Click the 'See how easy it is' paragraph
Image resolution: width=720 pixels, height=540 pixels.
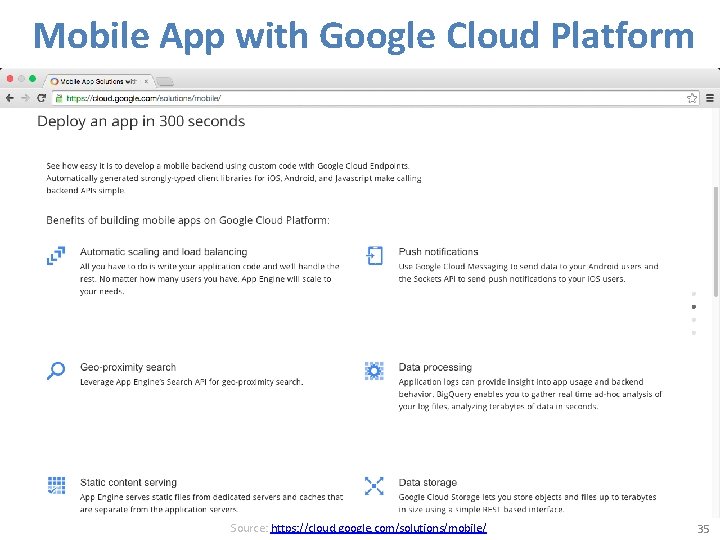click(x=234, y=178)
